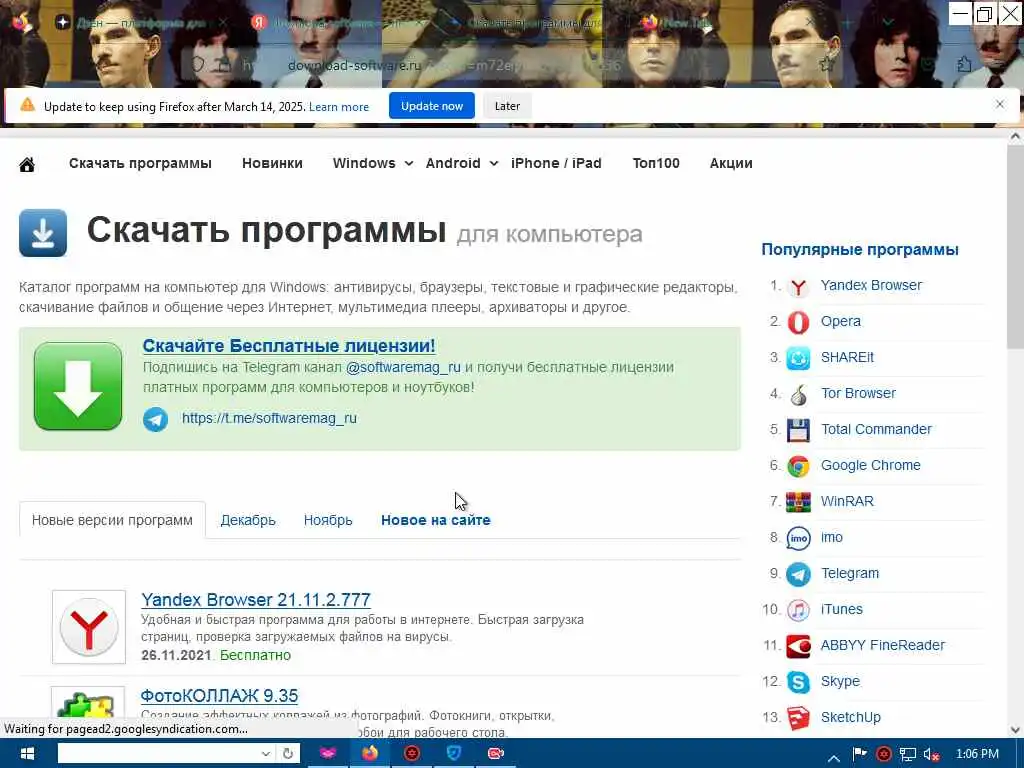Open the Google Chrome text link
Image resolution: width=1024 pixels, height=768 pixels.
pos(871,465)
